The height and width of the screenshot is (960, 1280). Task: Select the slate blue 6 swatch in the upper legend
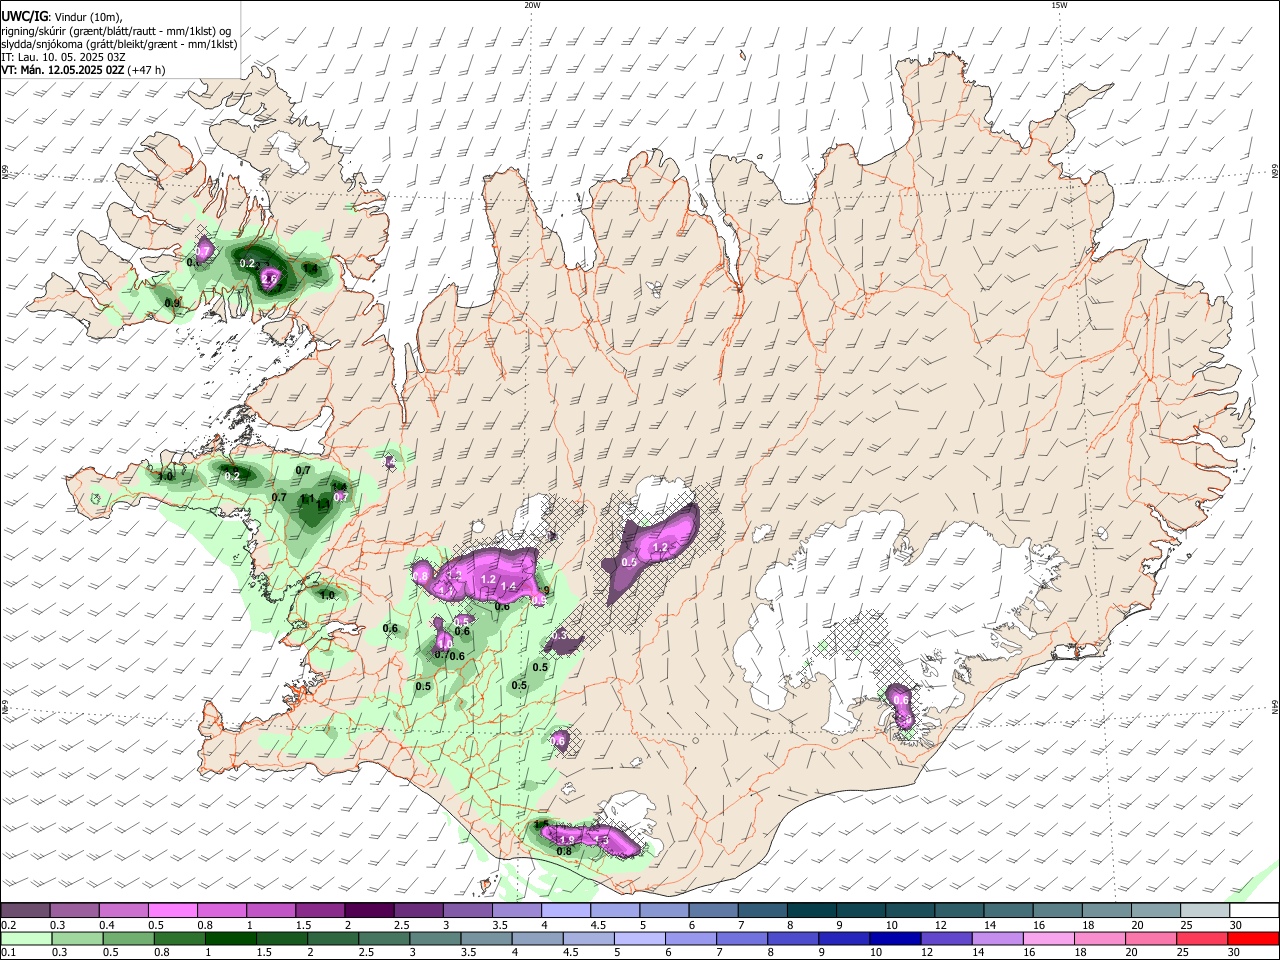713,911
